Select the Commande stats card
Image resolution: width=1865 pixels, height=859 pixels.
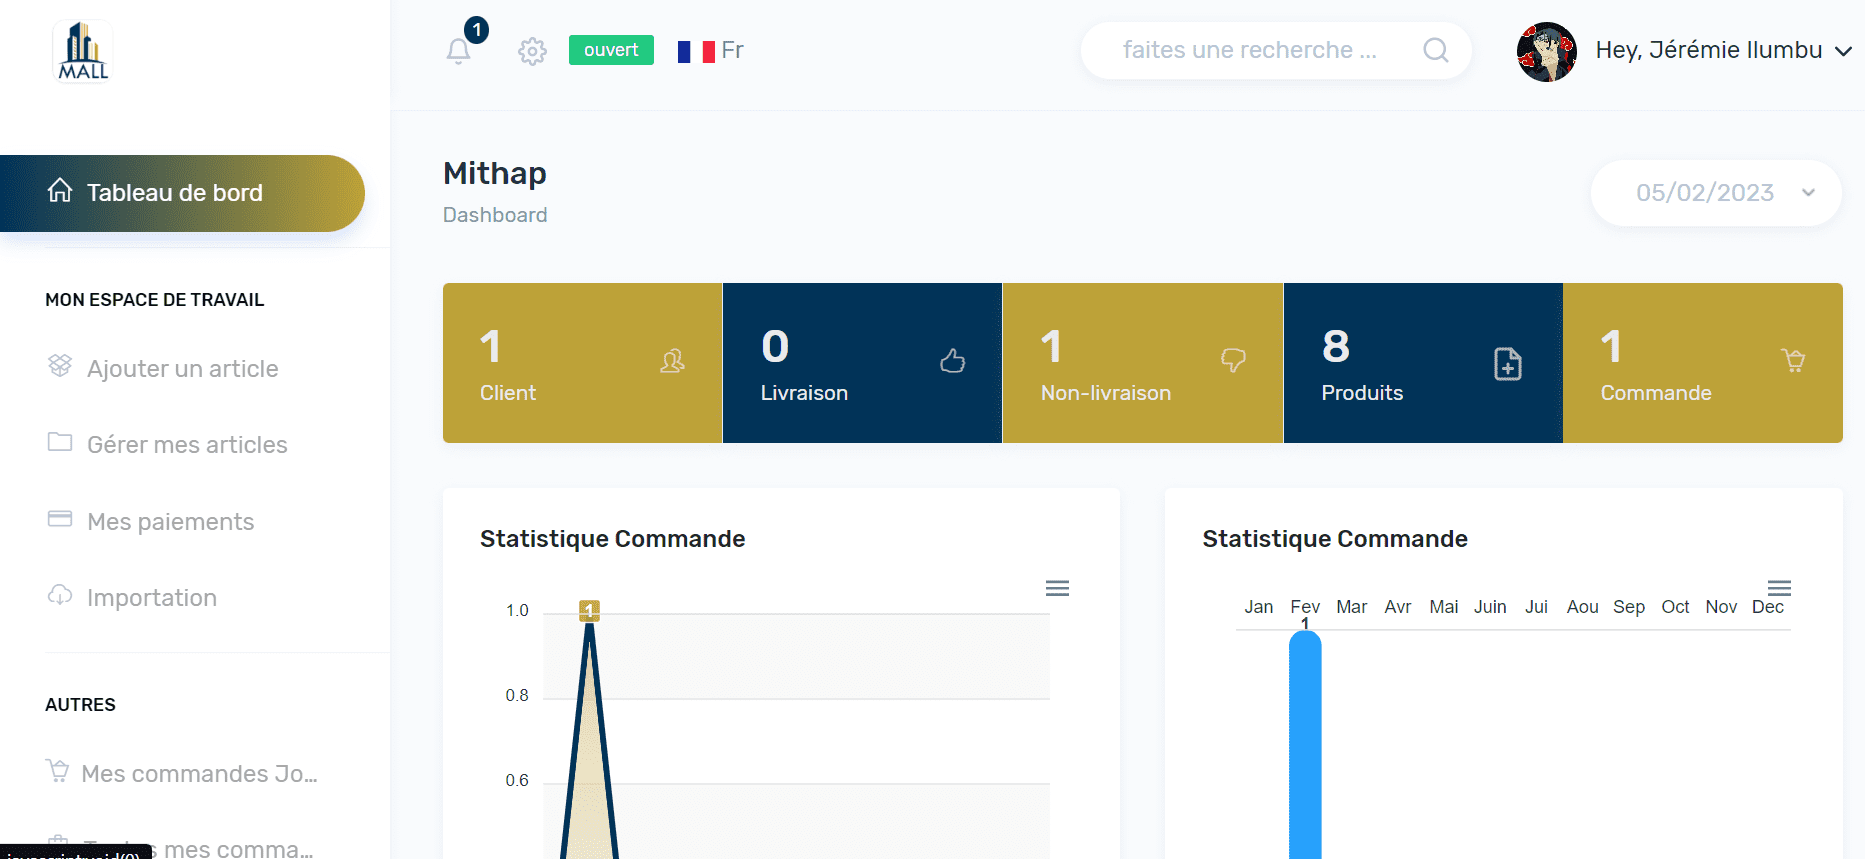coord(1703,363)
